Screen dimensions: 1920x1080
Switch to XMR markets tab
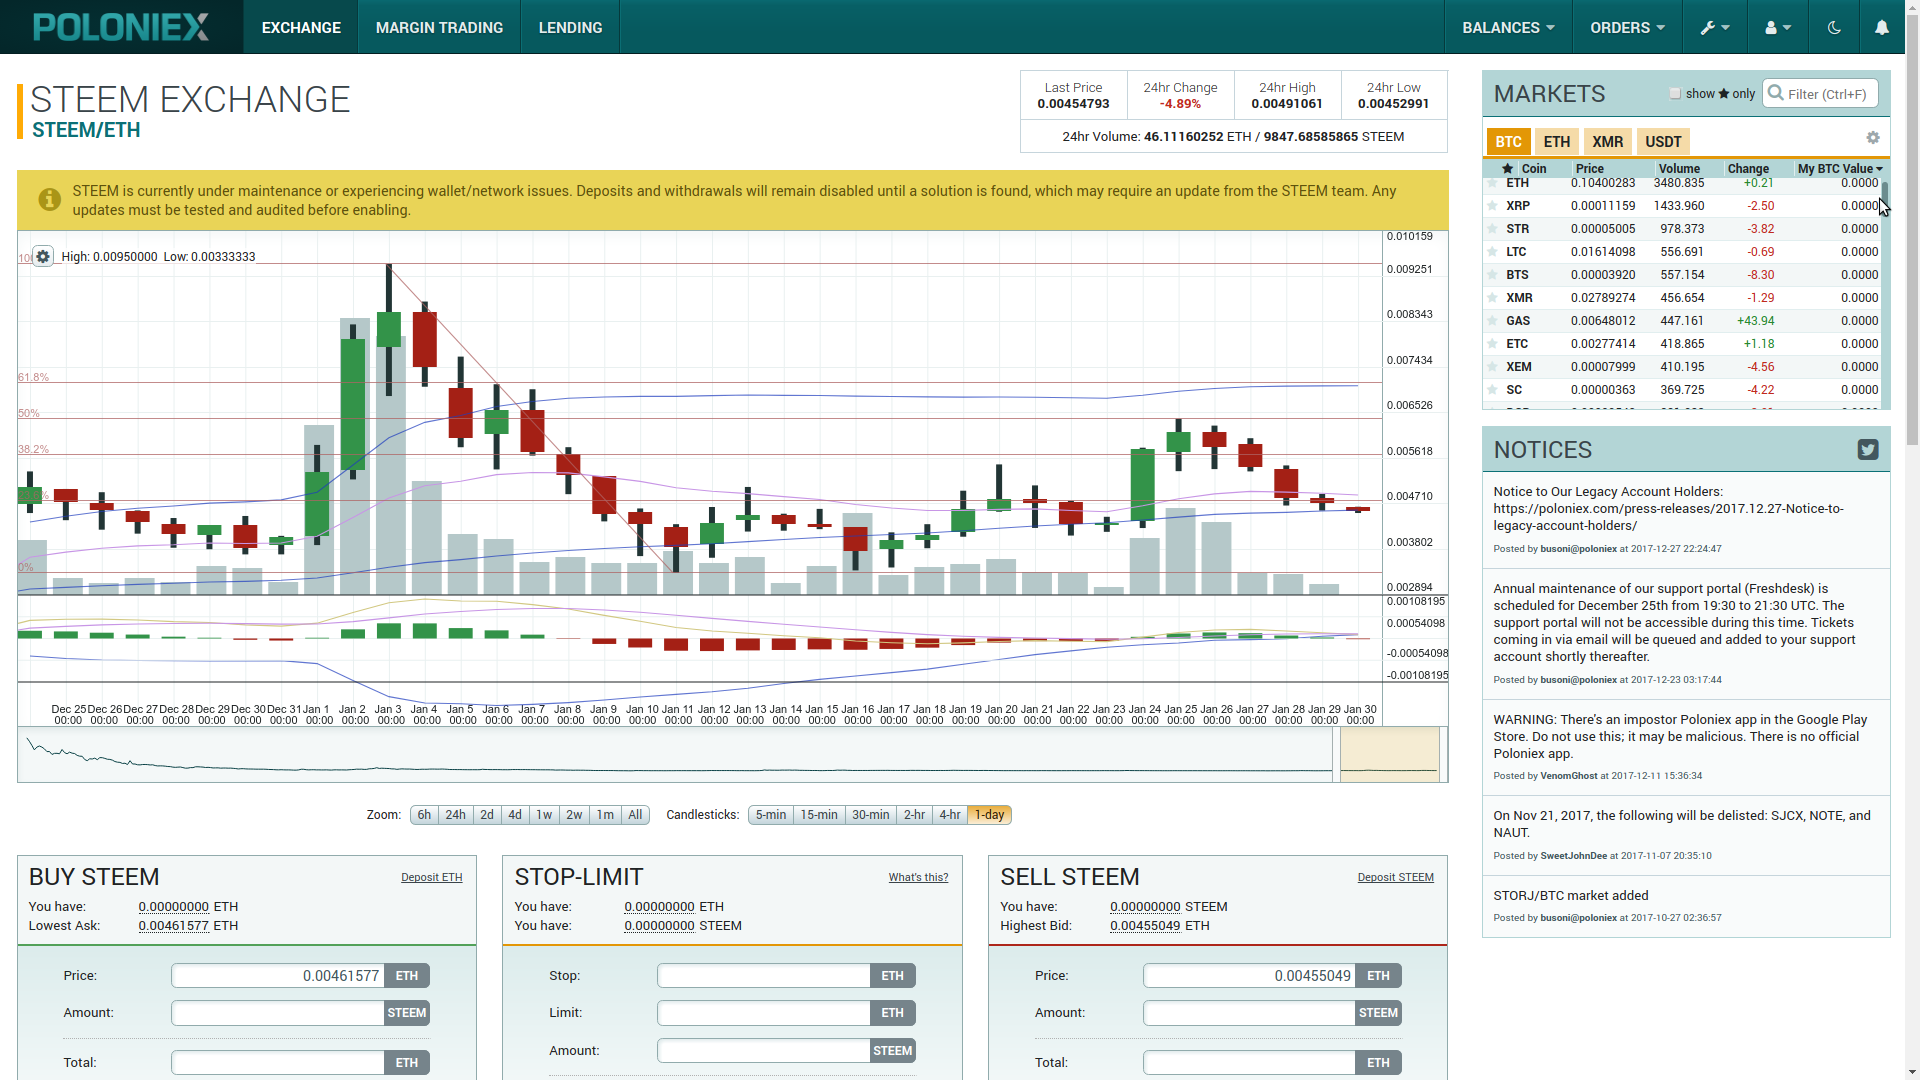tap(1607, 142)
